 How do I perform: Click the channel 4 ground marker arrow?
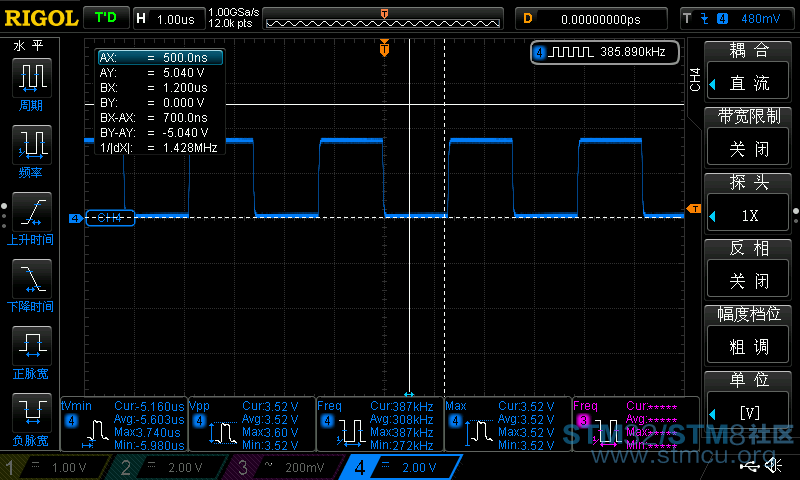[x=76, y=218]
